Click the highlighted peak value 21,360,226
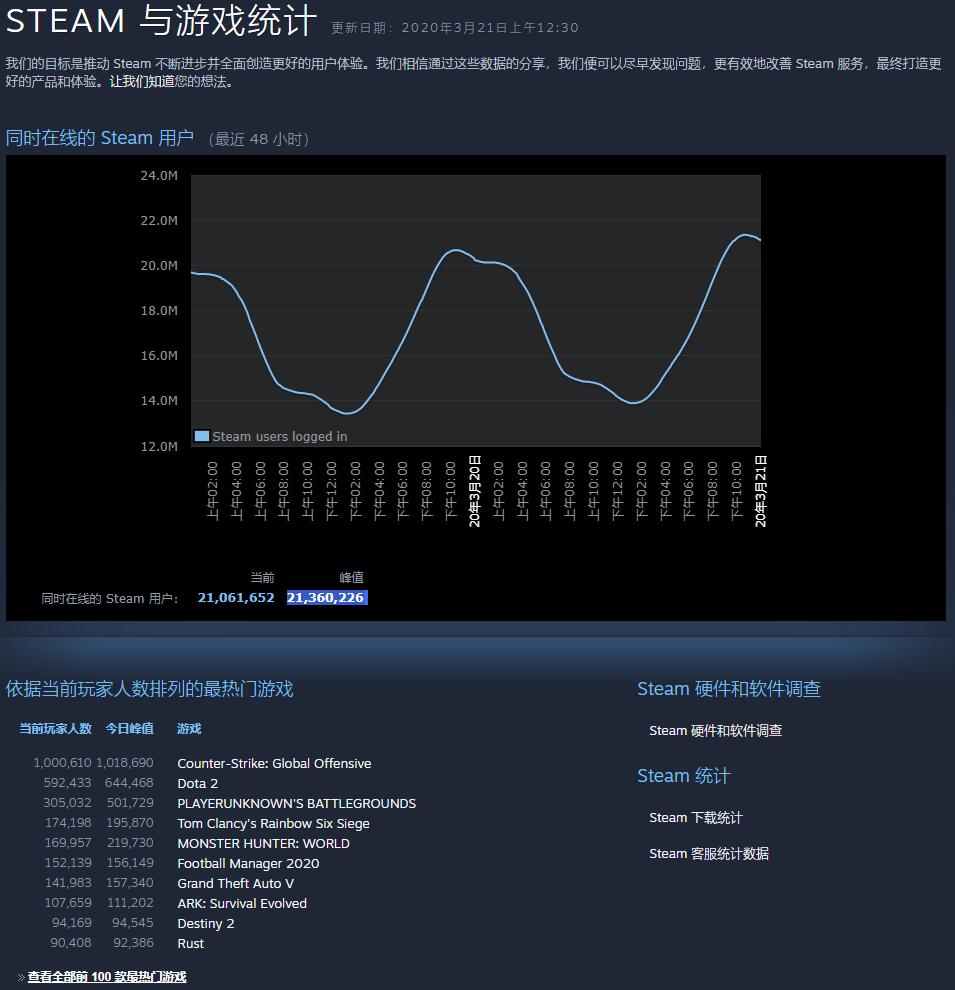This screenshot has height=990, width=955. pyautogui.click(x=326, y=597)
